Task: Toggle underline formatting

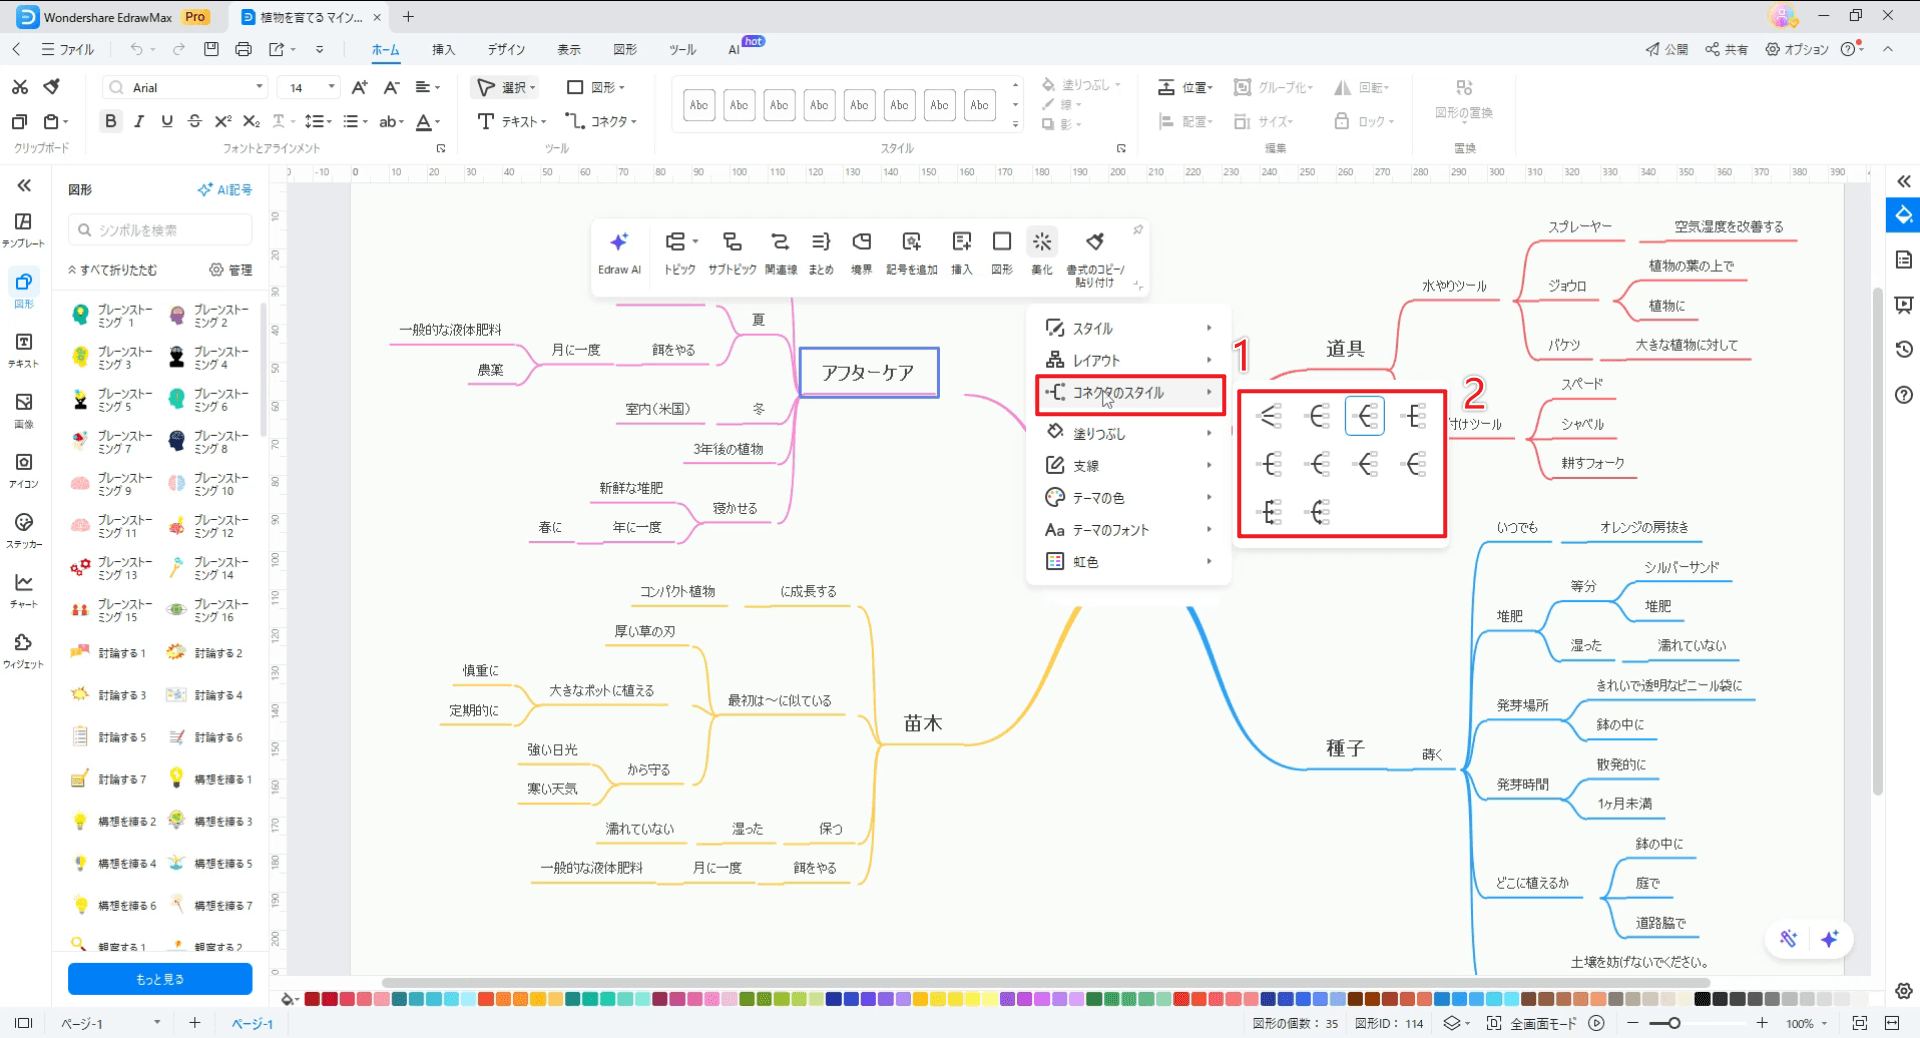Action: 167,121
